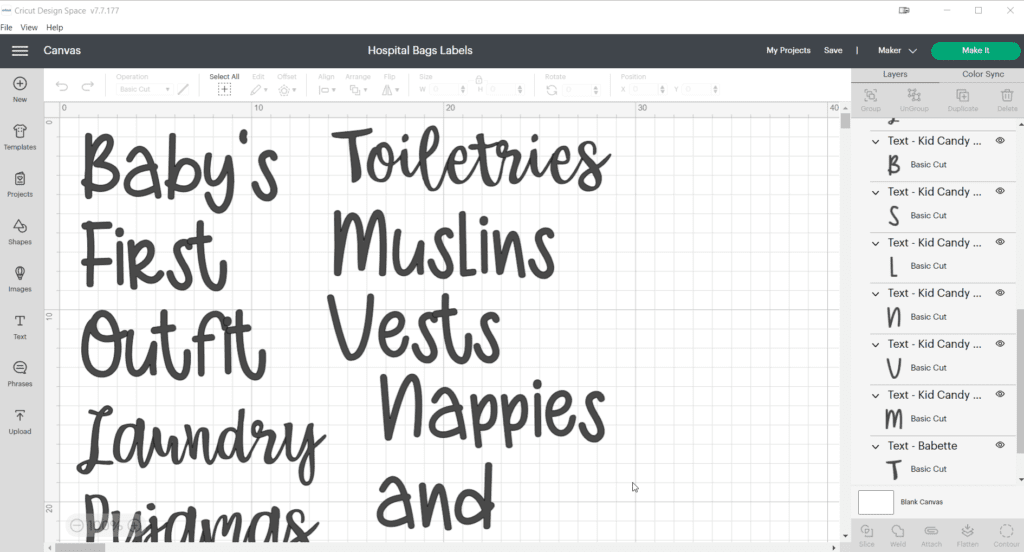Hide the V text layer
This screenshot has width=1024, height=552.
pyautogui.click(x=1000, y=344)
